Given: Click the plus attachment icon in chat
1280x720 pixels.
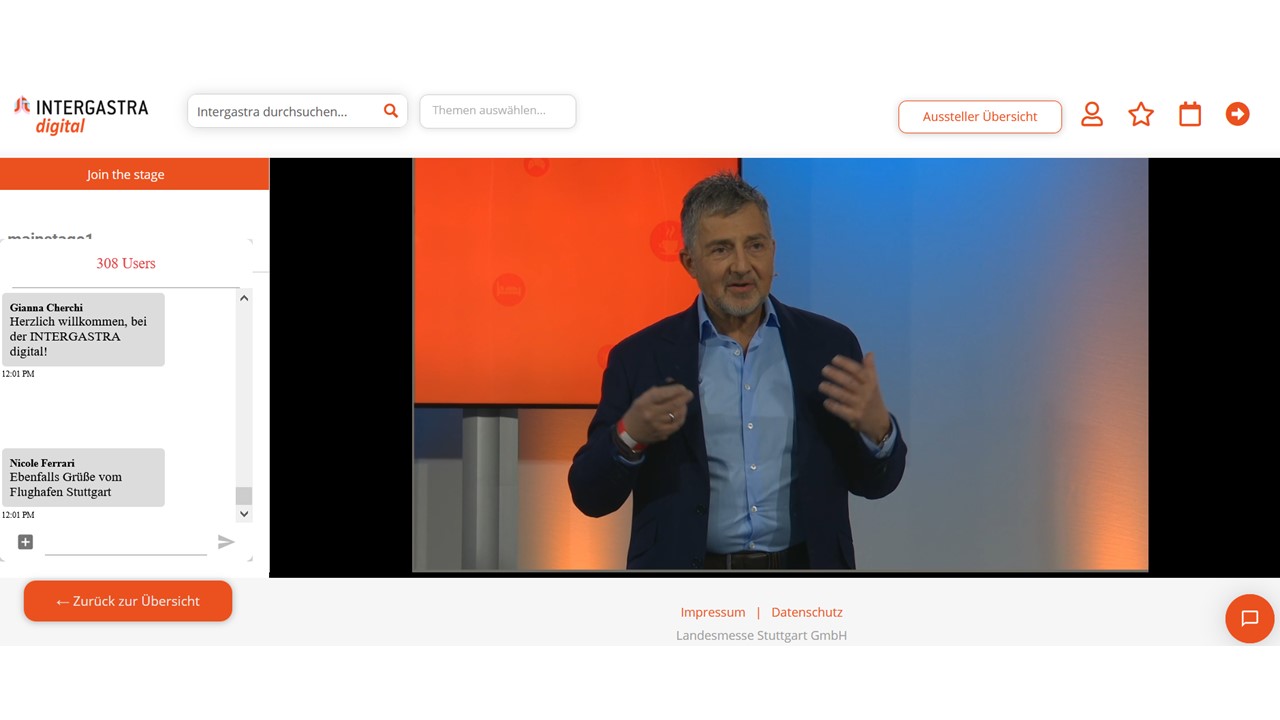Looking at the screenshot, I should [26, 542].
